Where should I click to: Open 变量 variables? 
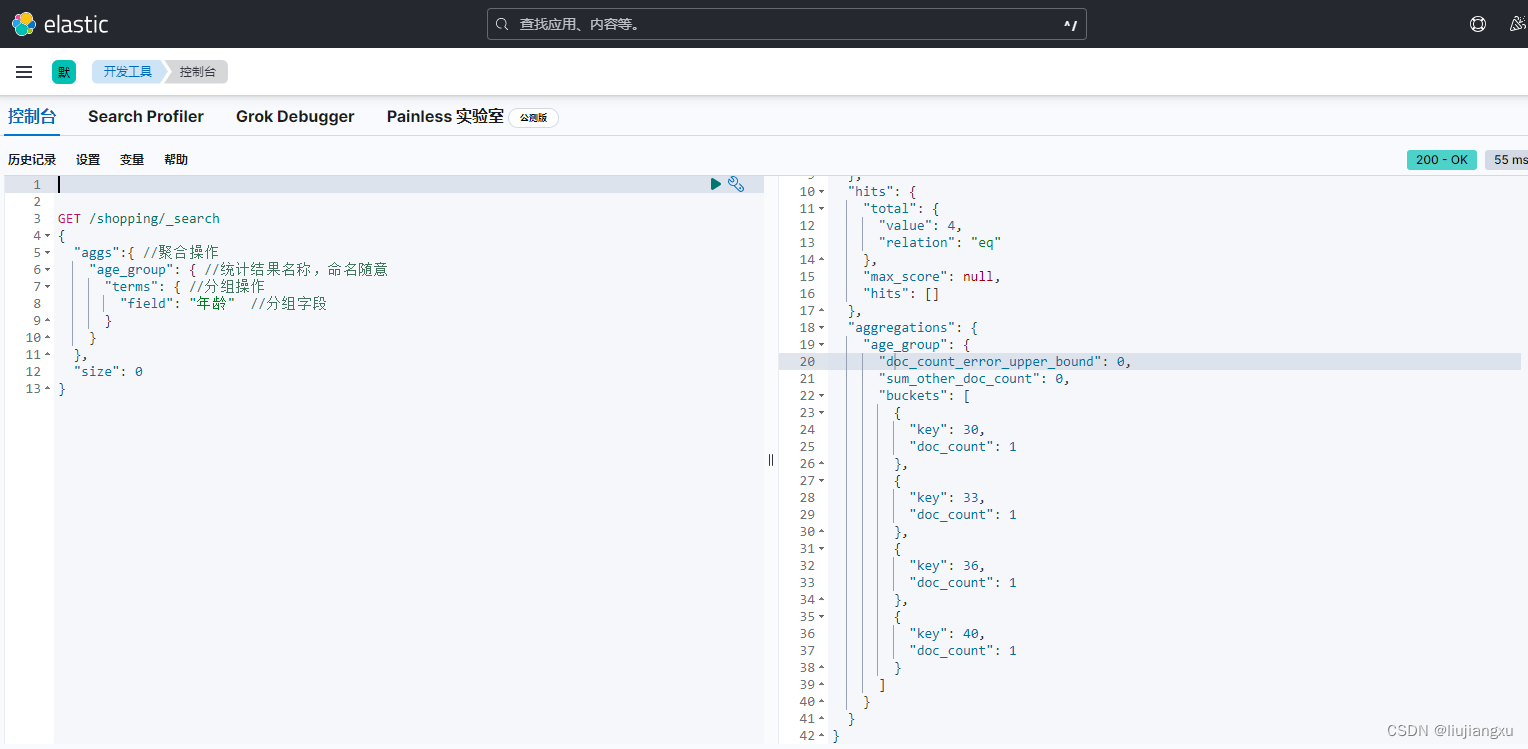132,160
